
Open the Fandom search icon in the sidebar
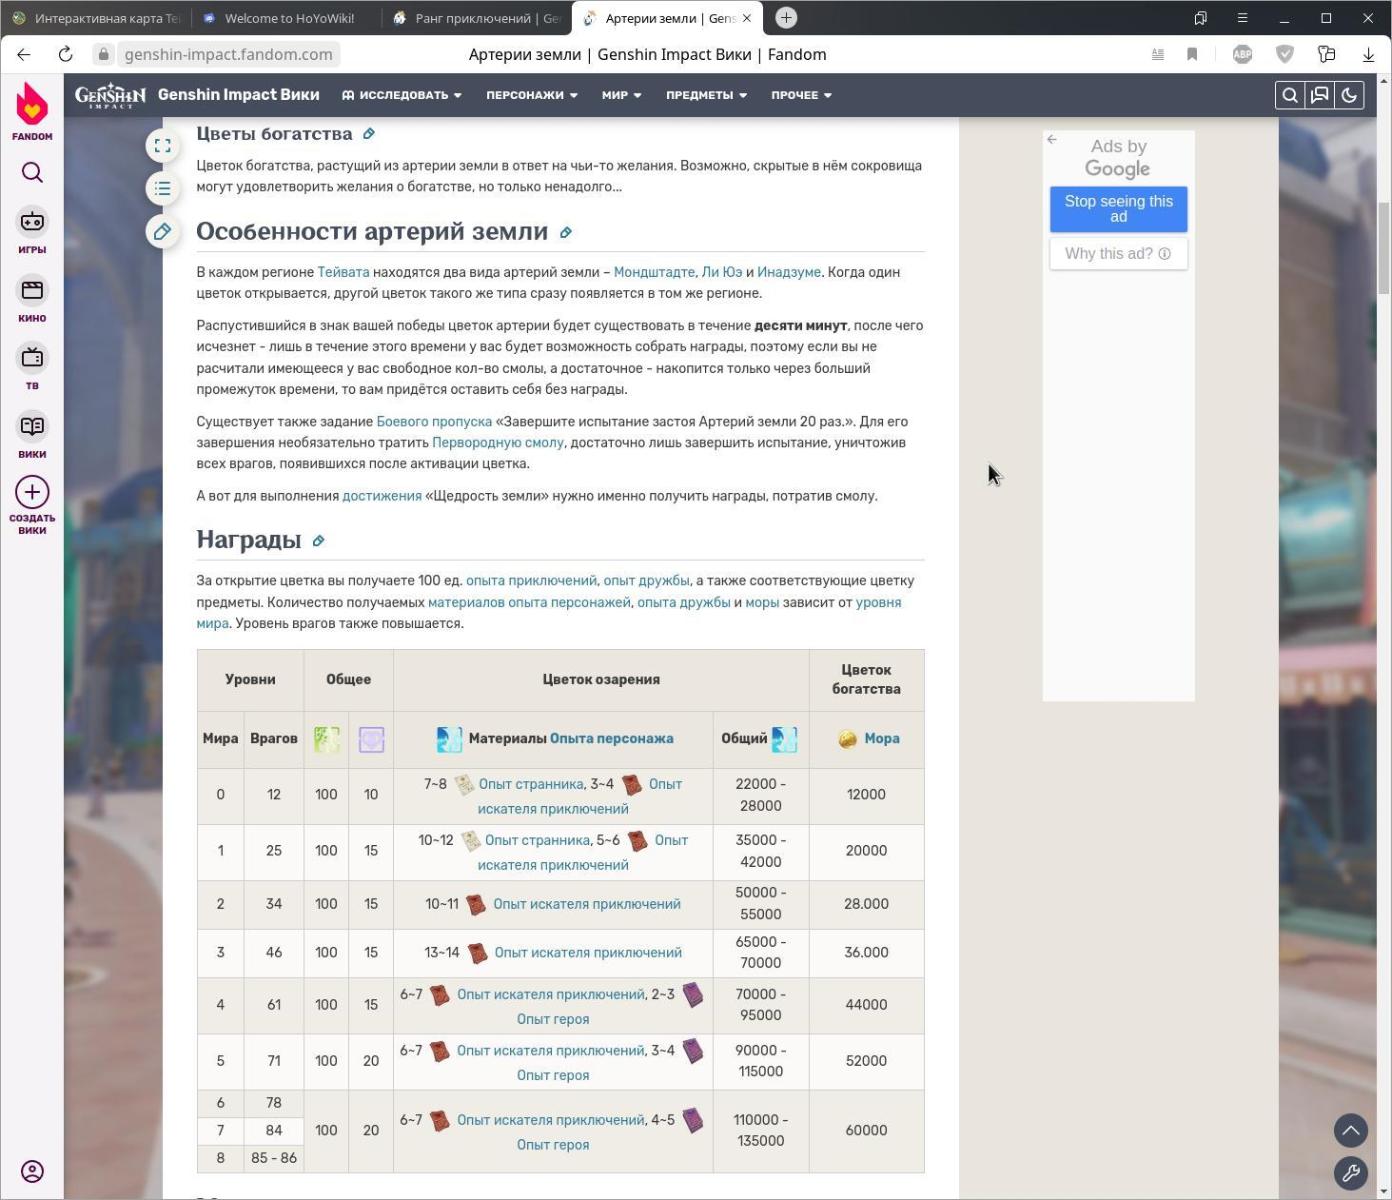pos(32,173)
